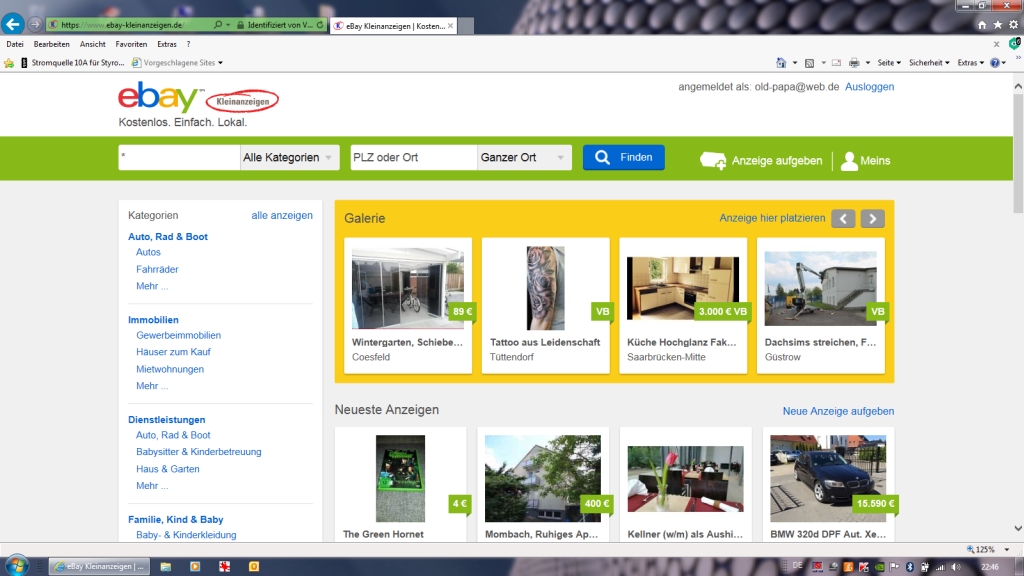This screenshot has height=576, width=1024.
Task: Open Stromquelle 10A favorite bookmark
Action: (72, 63)
